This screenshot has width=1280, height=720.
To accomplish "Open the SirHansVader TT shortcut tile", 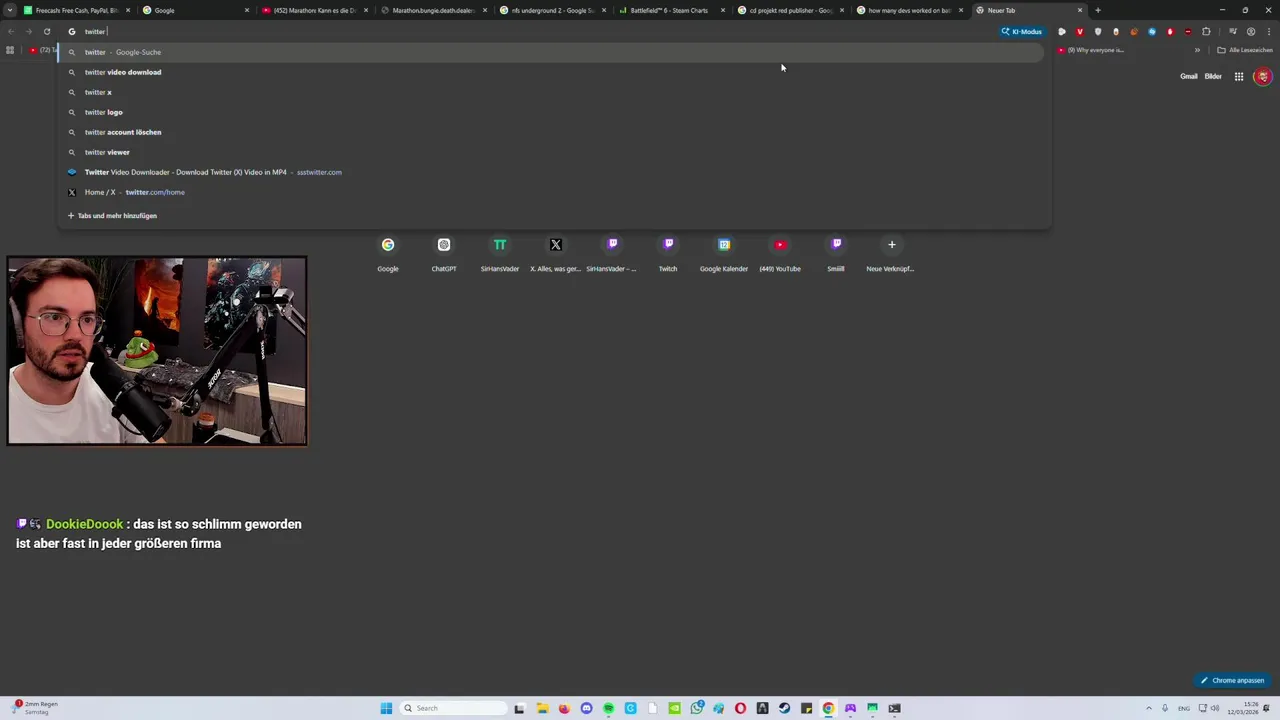I will (500, 253).
